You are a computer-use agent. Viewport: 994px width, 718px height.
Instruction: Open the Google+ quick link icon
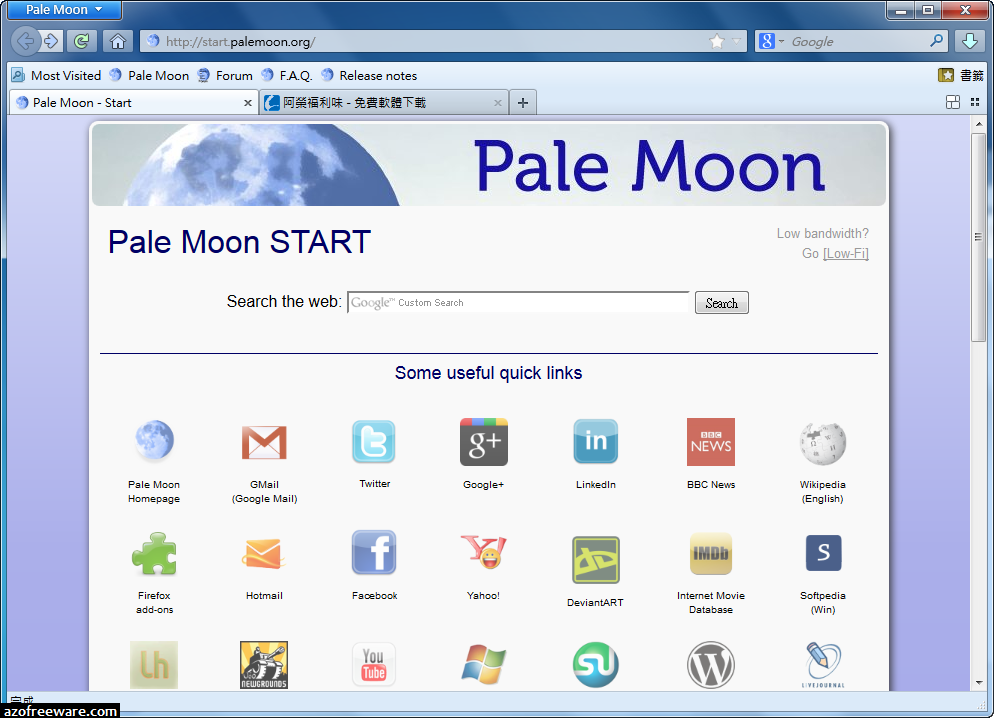[484, 442]
